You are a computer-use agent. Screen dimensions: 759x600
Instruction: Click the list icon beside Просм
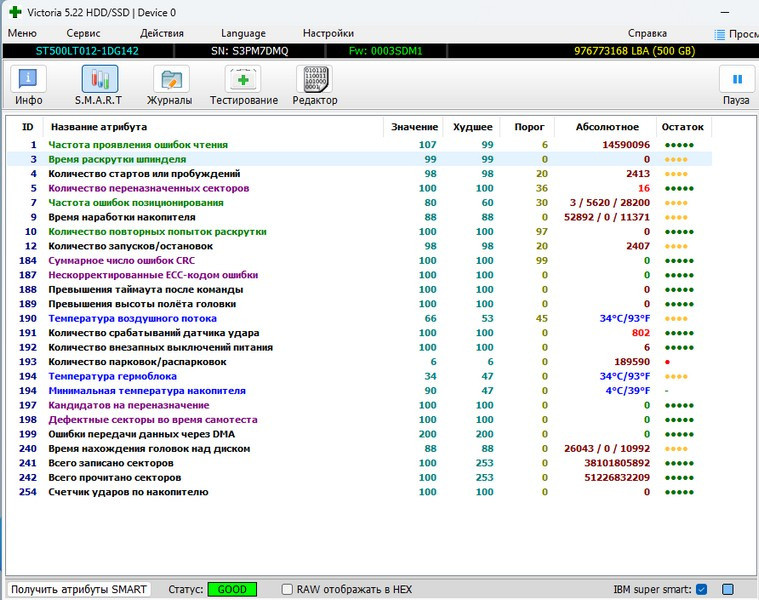(x=719, y=34)
